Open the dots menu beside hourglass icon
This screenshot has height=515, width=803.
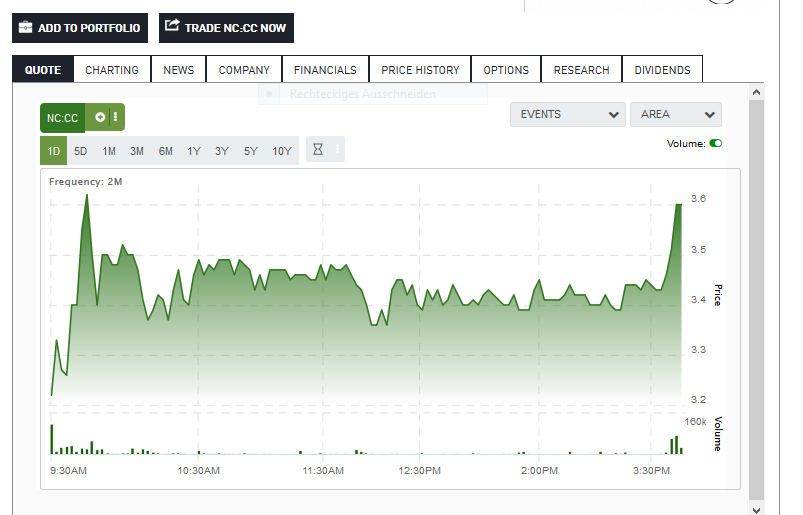[337, 149]
